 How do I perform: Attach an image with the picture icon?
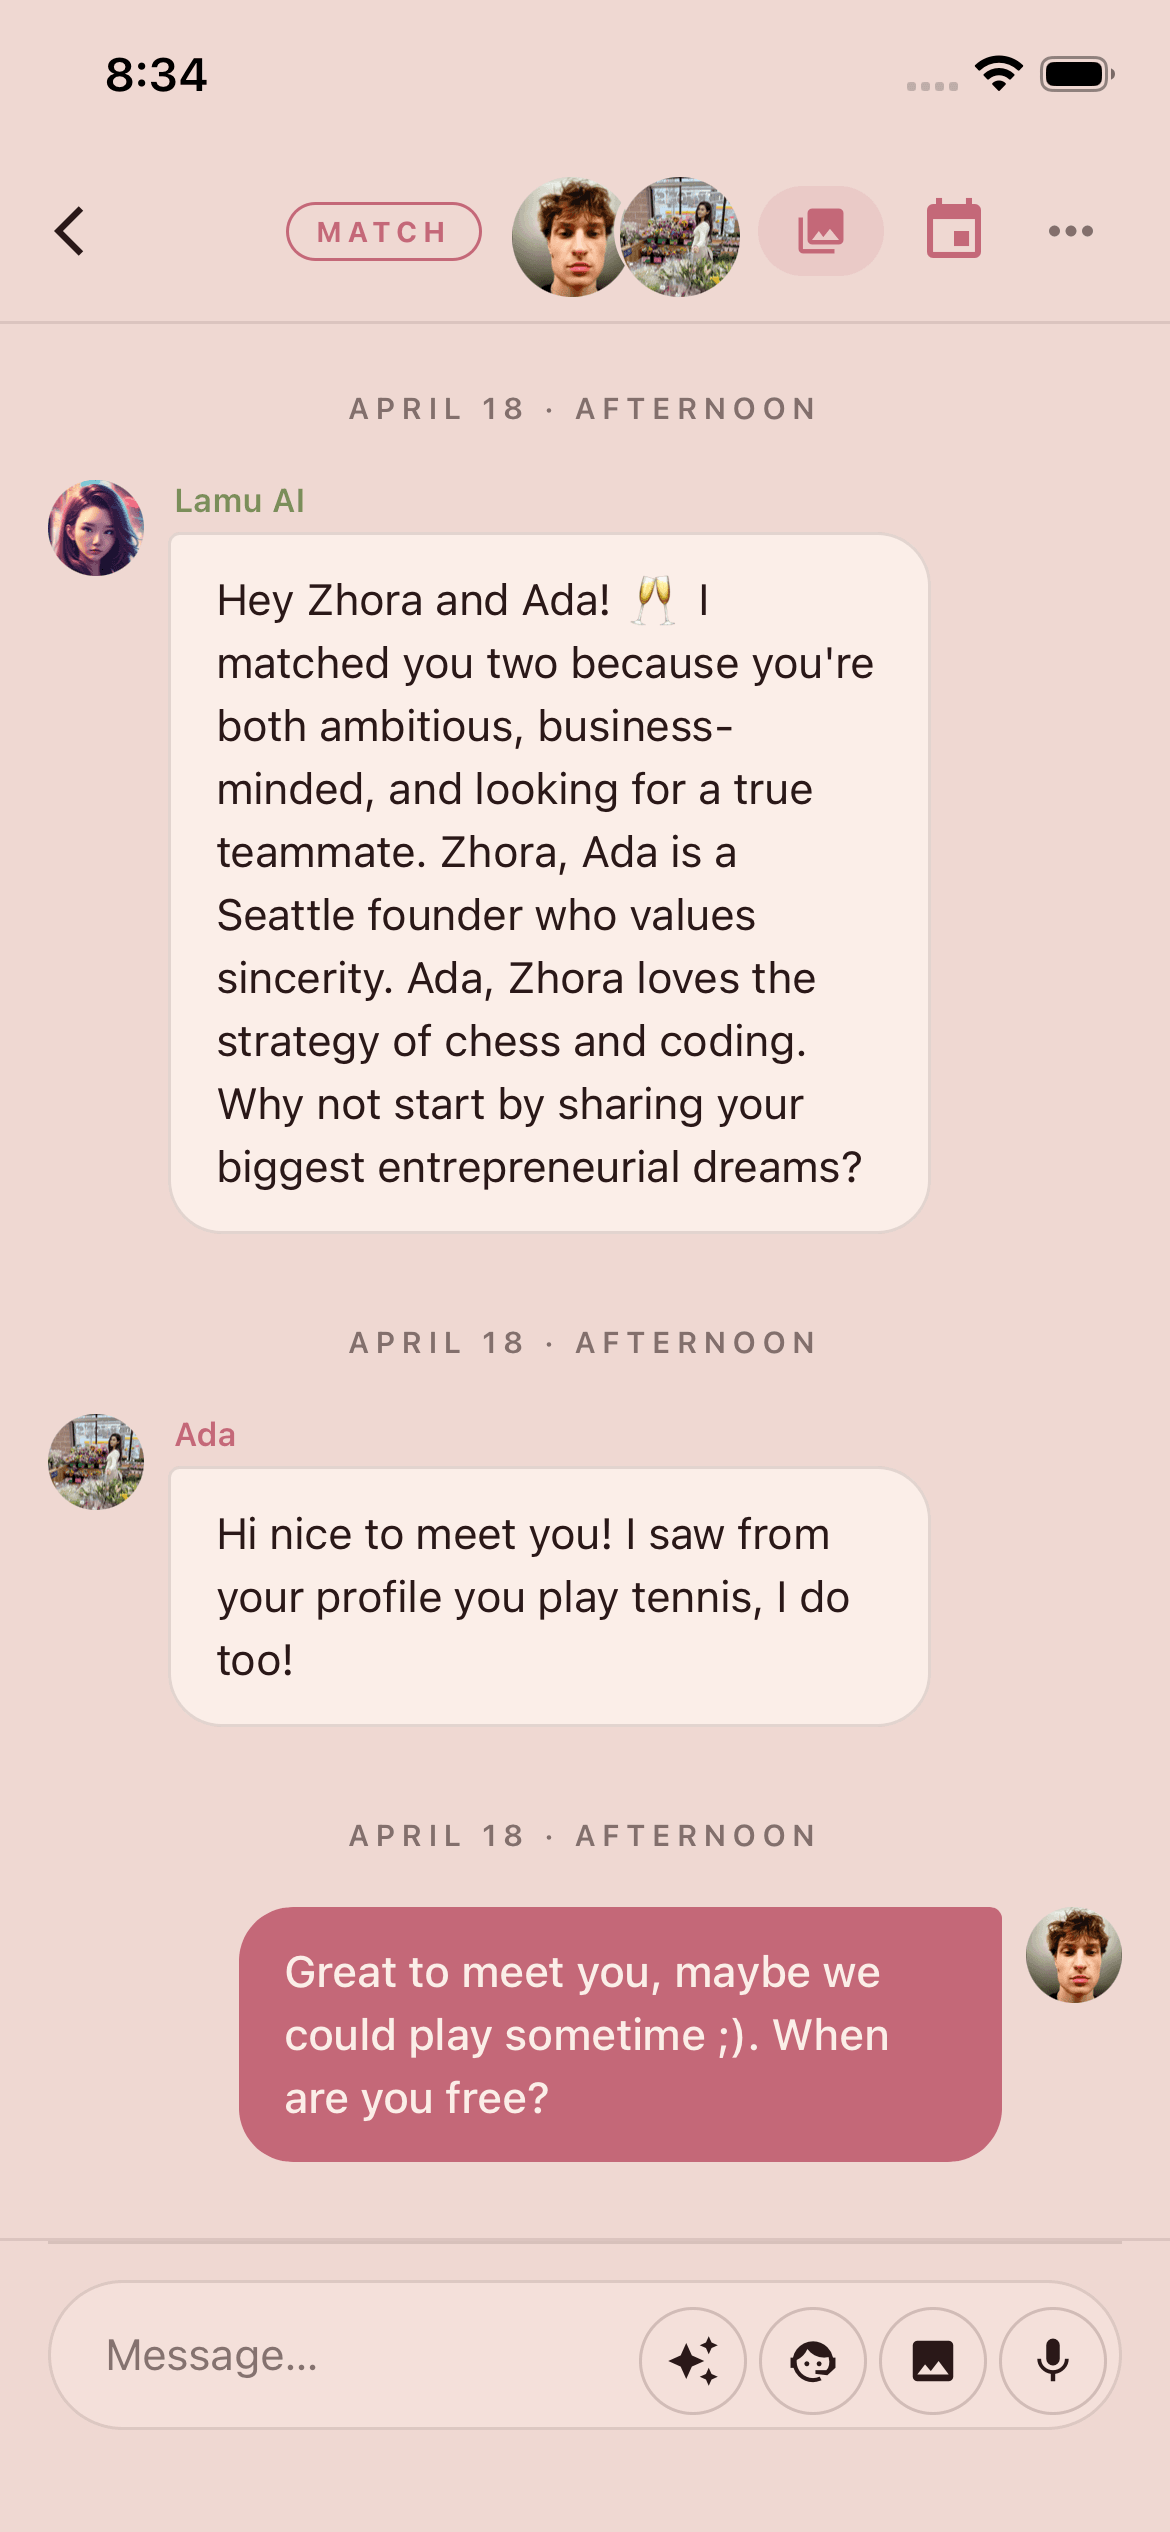click(933, 2361)
